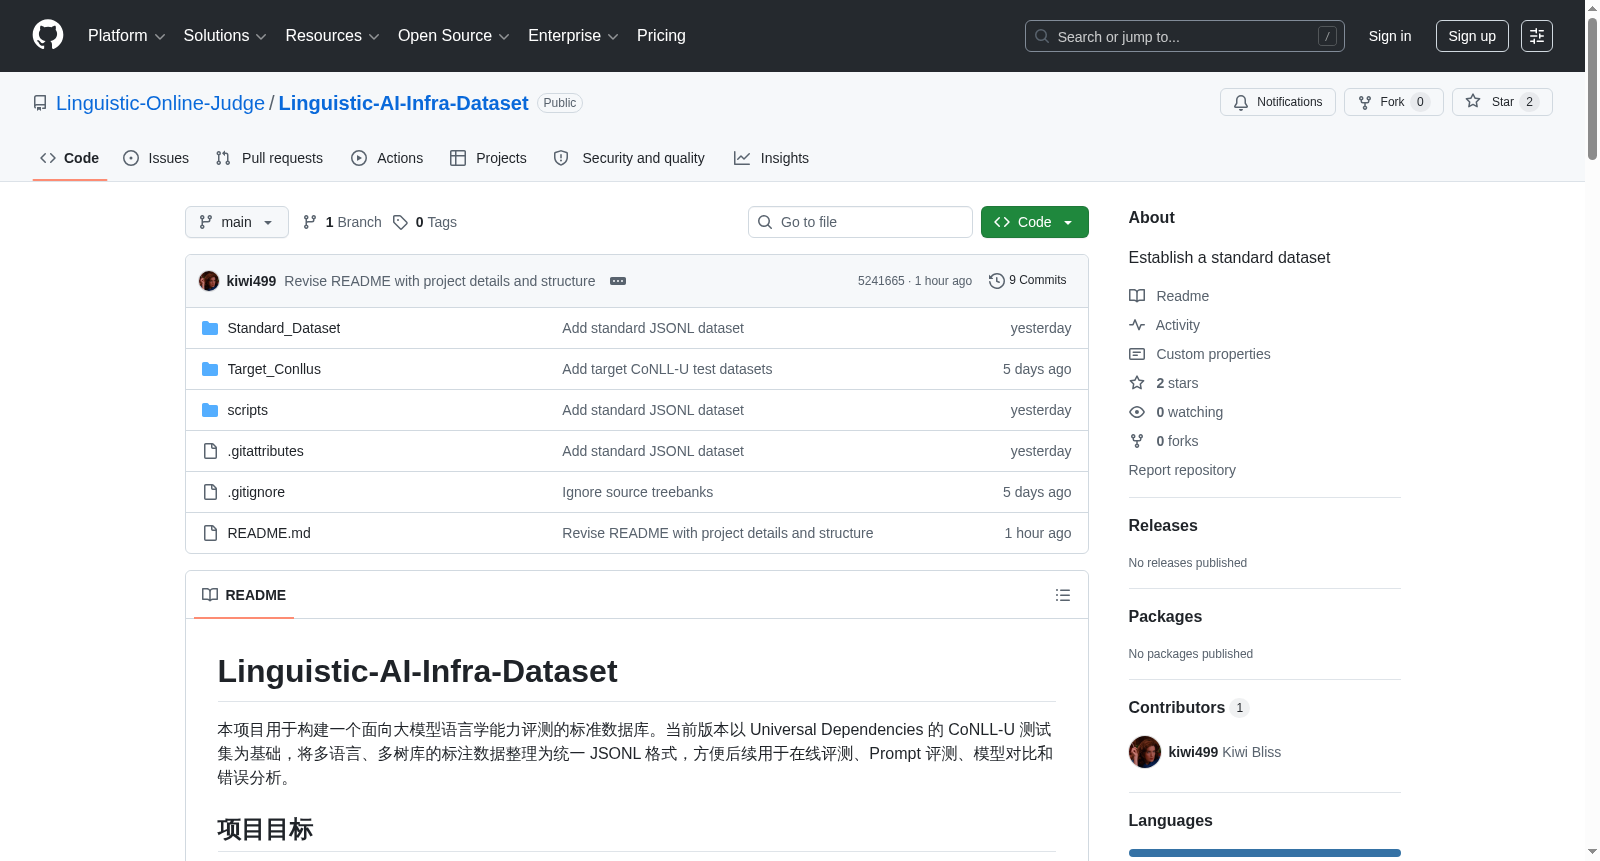1600x861 pixels.
Task: View the 0 Tags list
Action: point(425,222)
